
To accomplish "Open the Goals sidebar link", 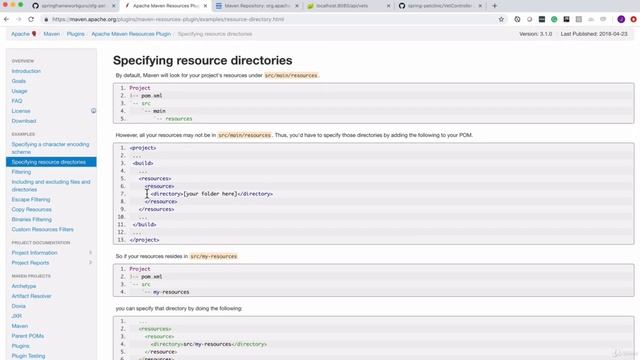I will [19, 81].
